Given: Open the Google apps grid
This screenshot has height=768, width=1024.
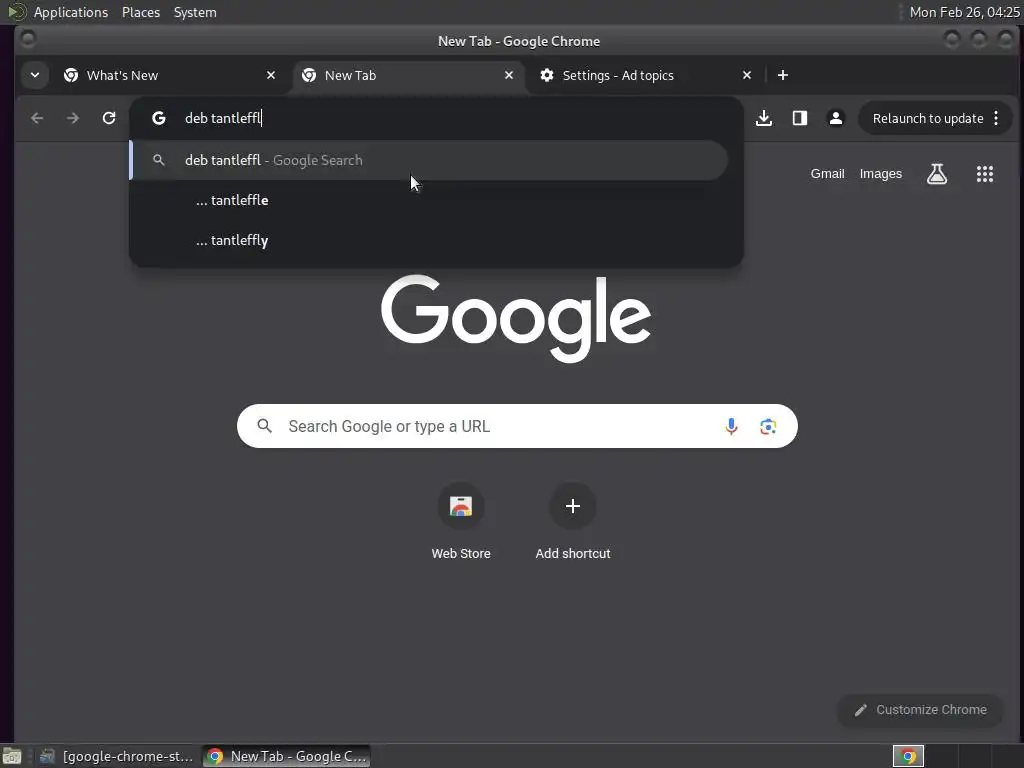Looking at the screenshot, I should click(x=985, y=174).
